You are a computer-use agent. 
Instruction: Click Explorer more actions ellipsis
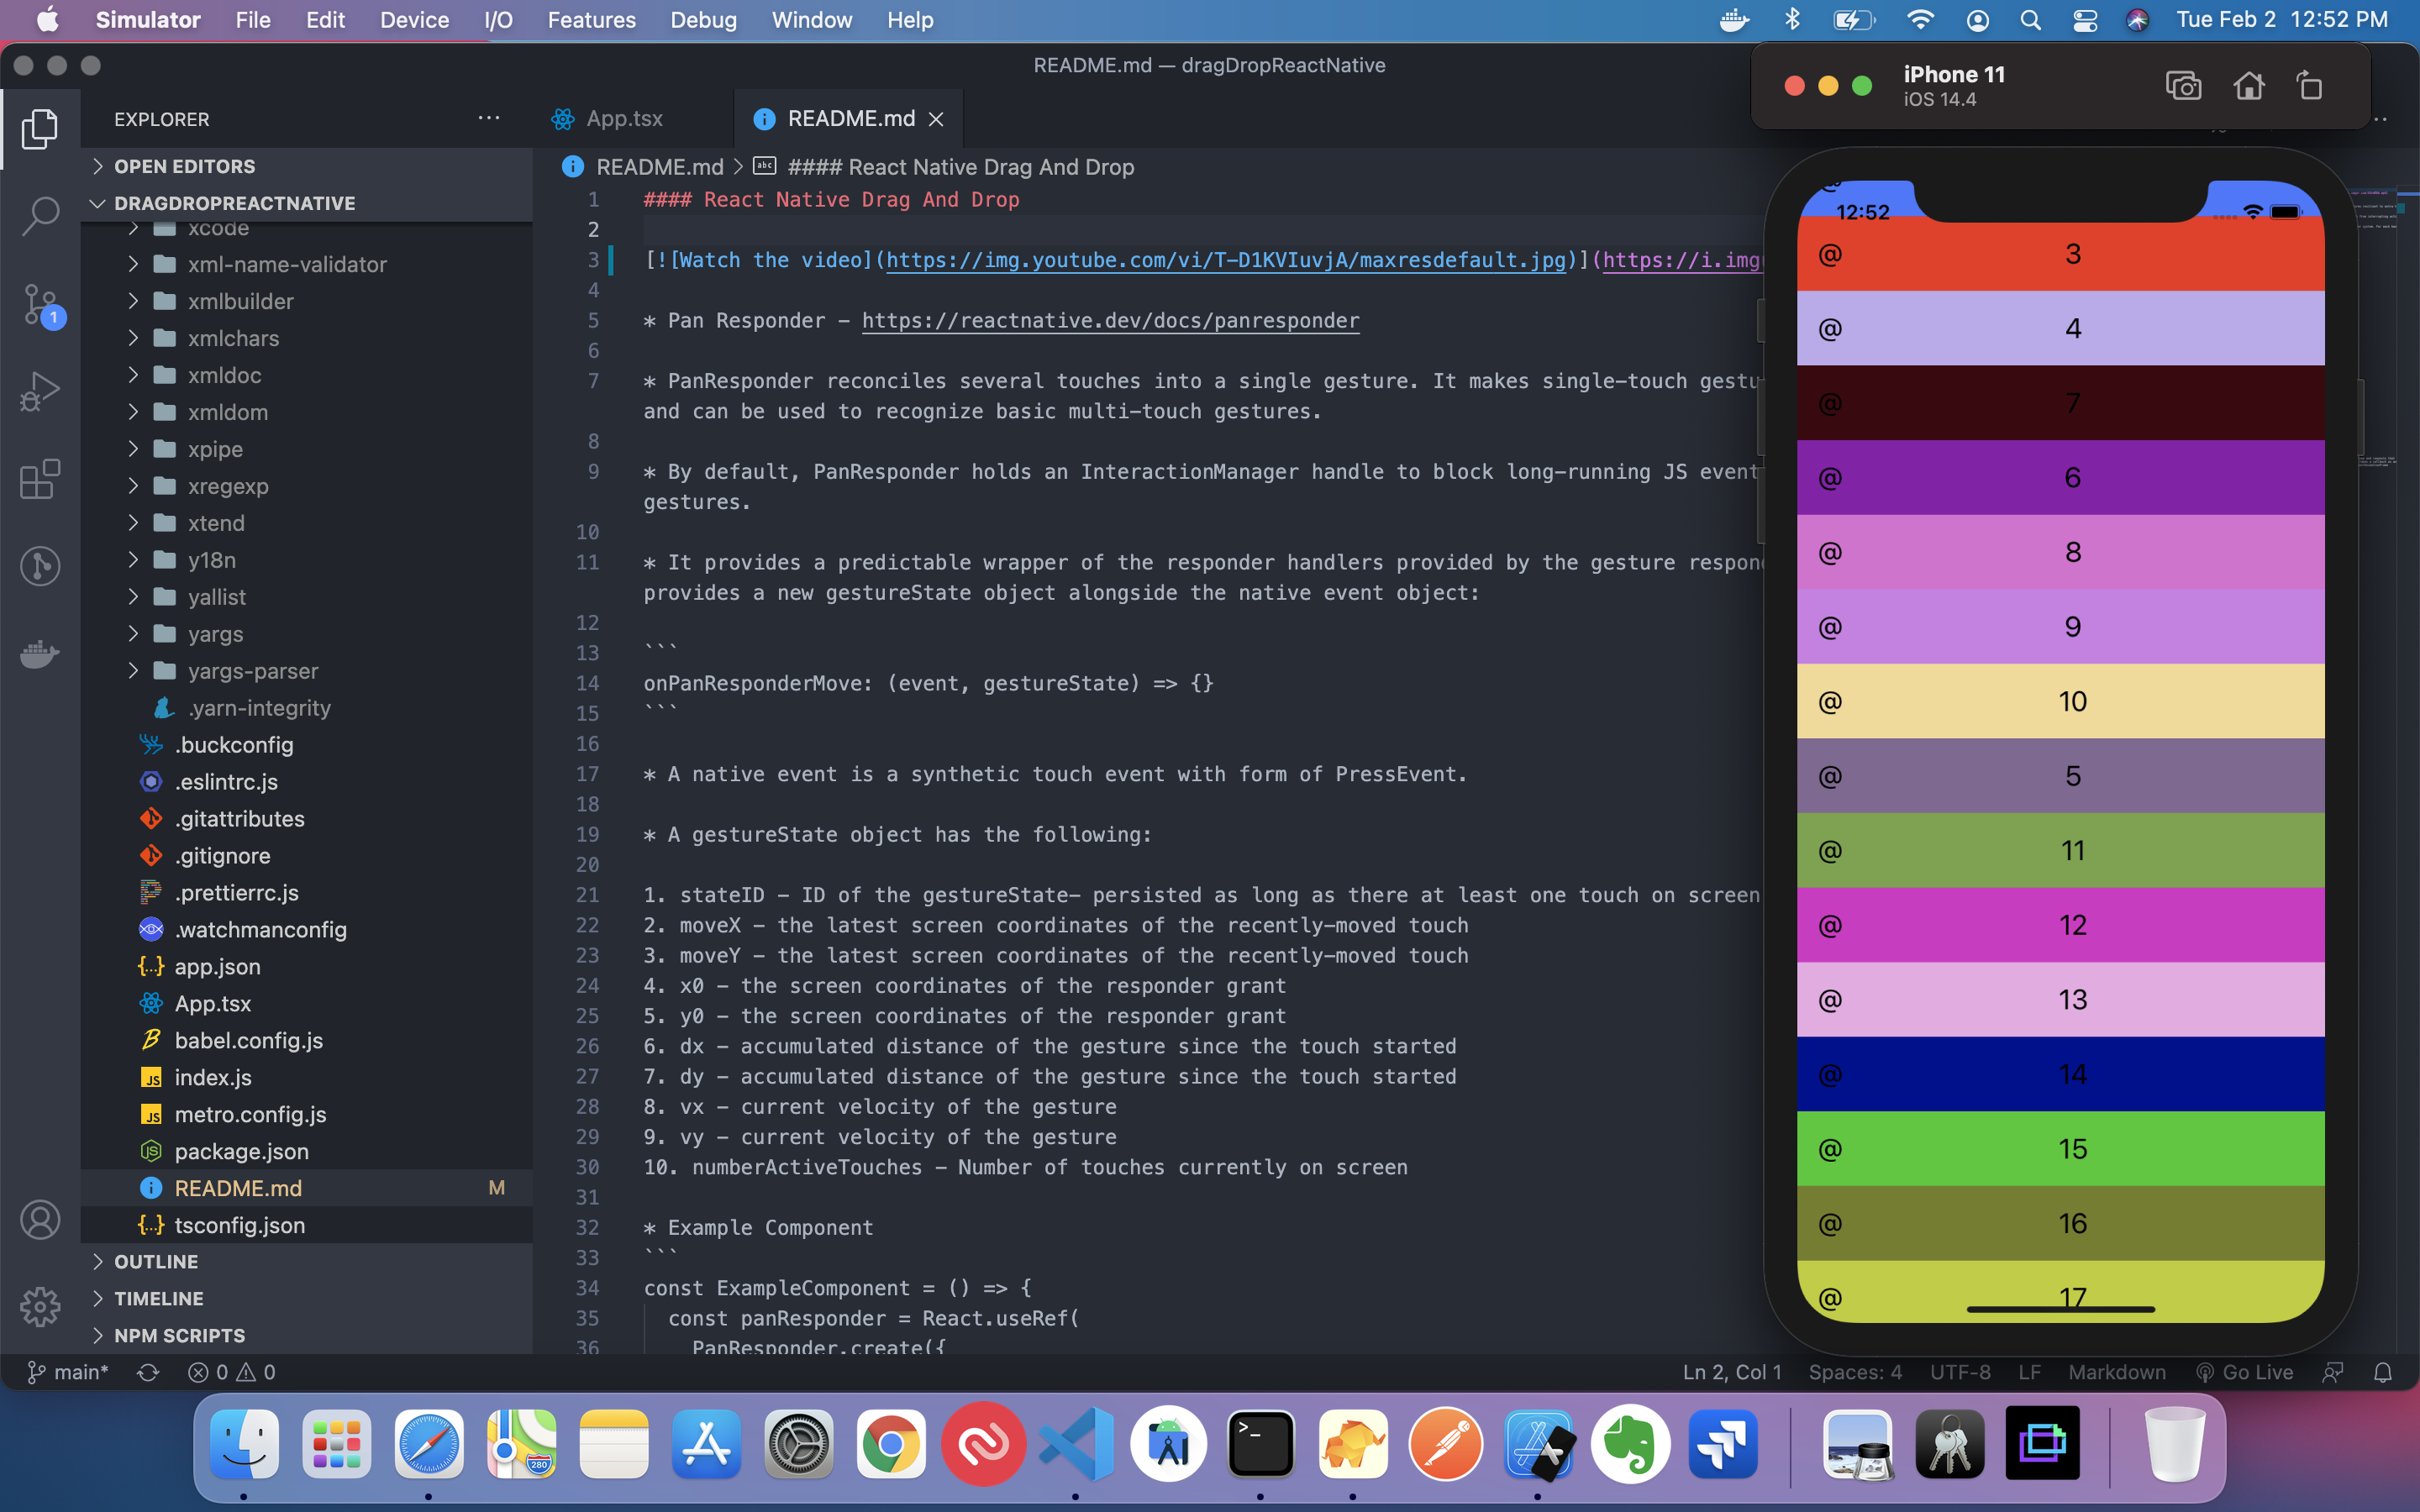[x=488, y=119]
